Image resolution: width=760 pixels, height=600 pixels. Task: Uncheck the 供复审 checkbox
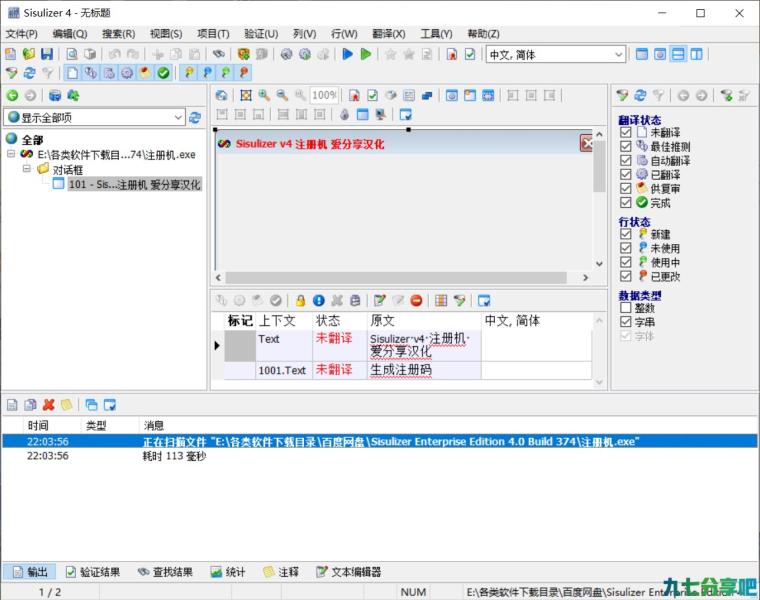click(626, 189)
